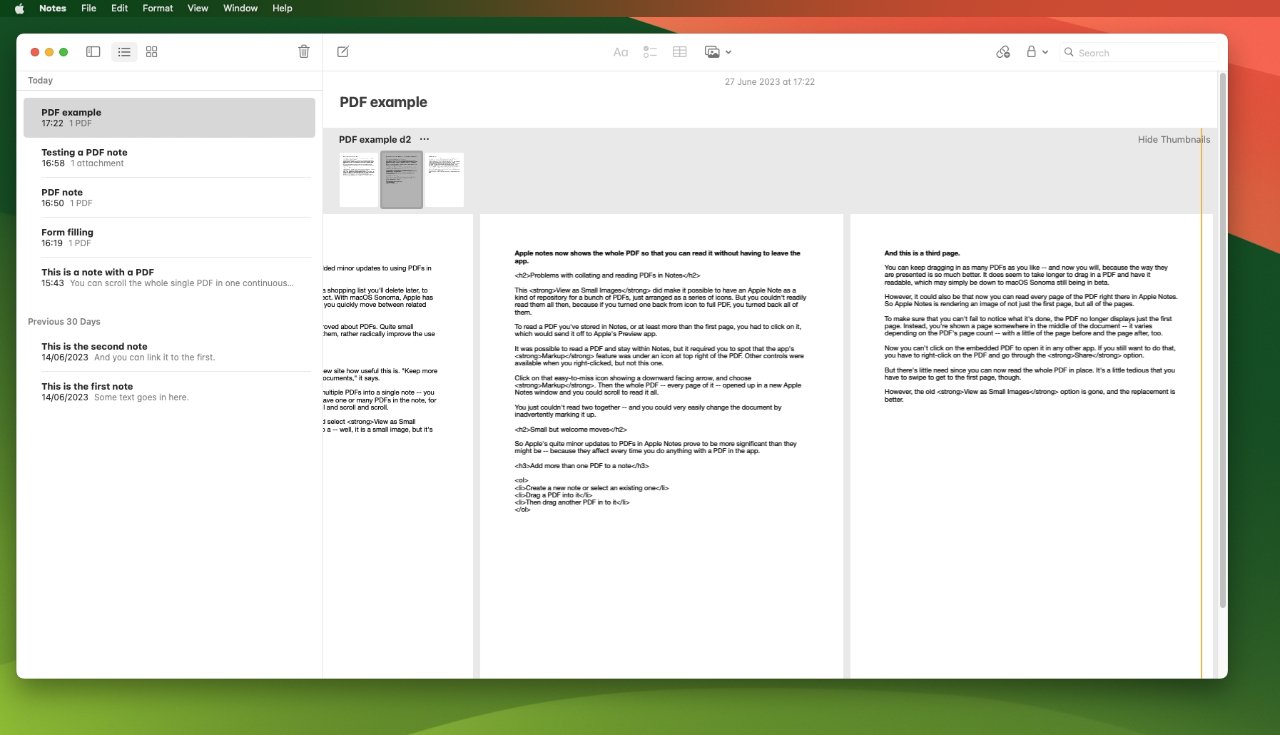Switch notes list to gallery view
This screenshot has height=735, width=1280.
coord(151,51)
